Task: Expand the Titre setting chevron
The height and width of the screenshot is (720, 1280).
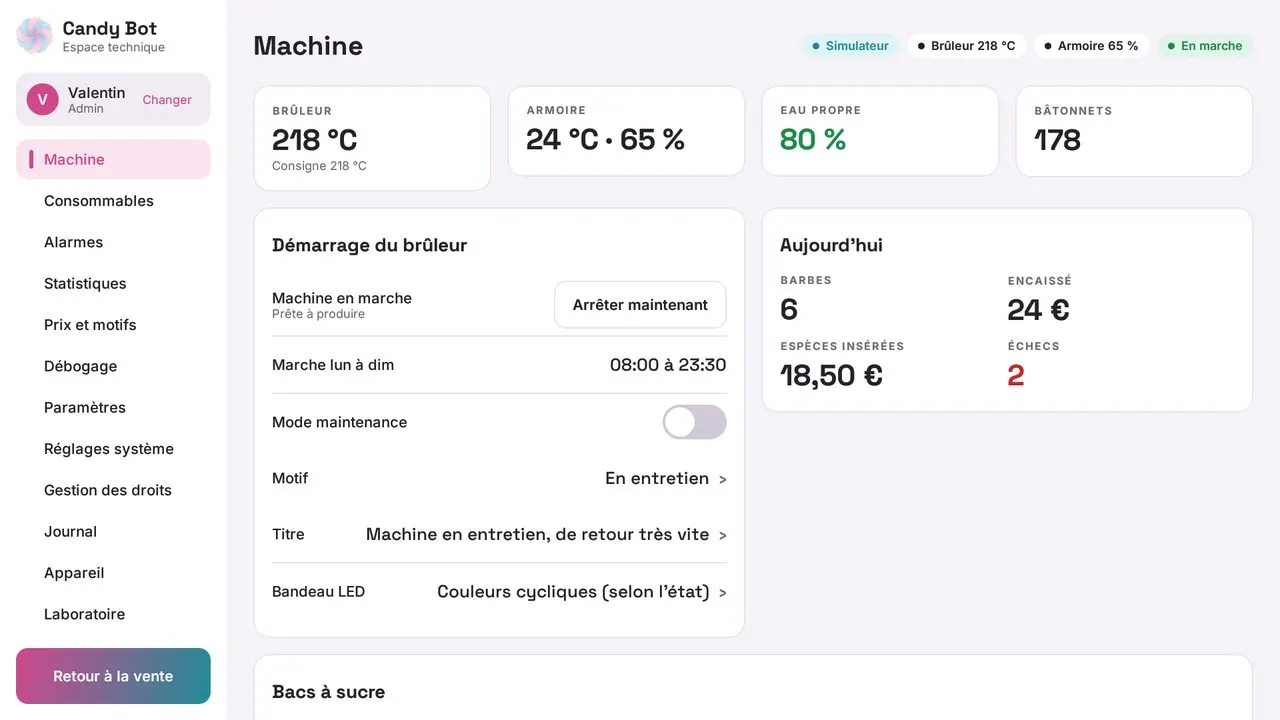Action: tap(723, 536)
